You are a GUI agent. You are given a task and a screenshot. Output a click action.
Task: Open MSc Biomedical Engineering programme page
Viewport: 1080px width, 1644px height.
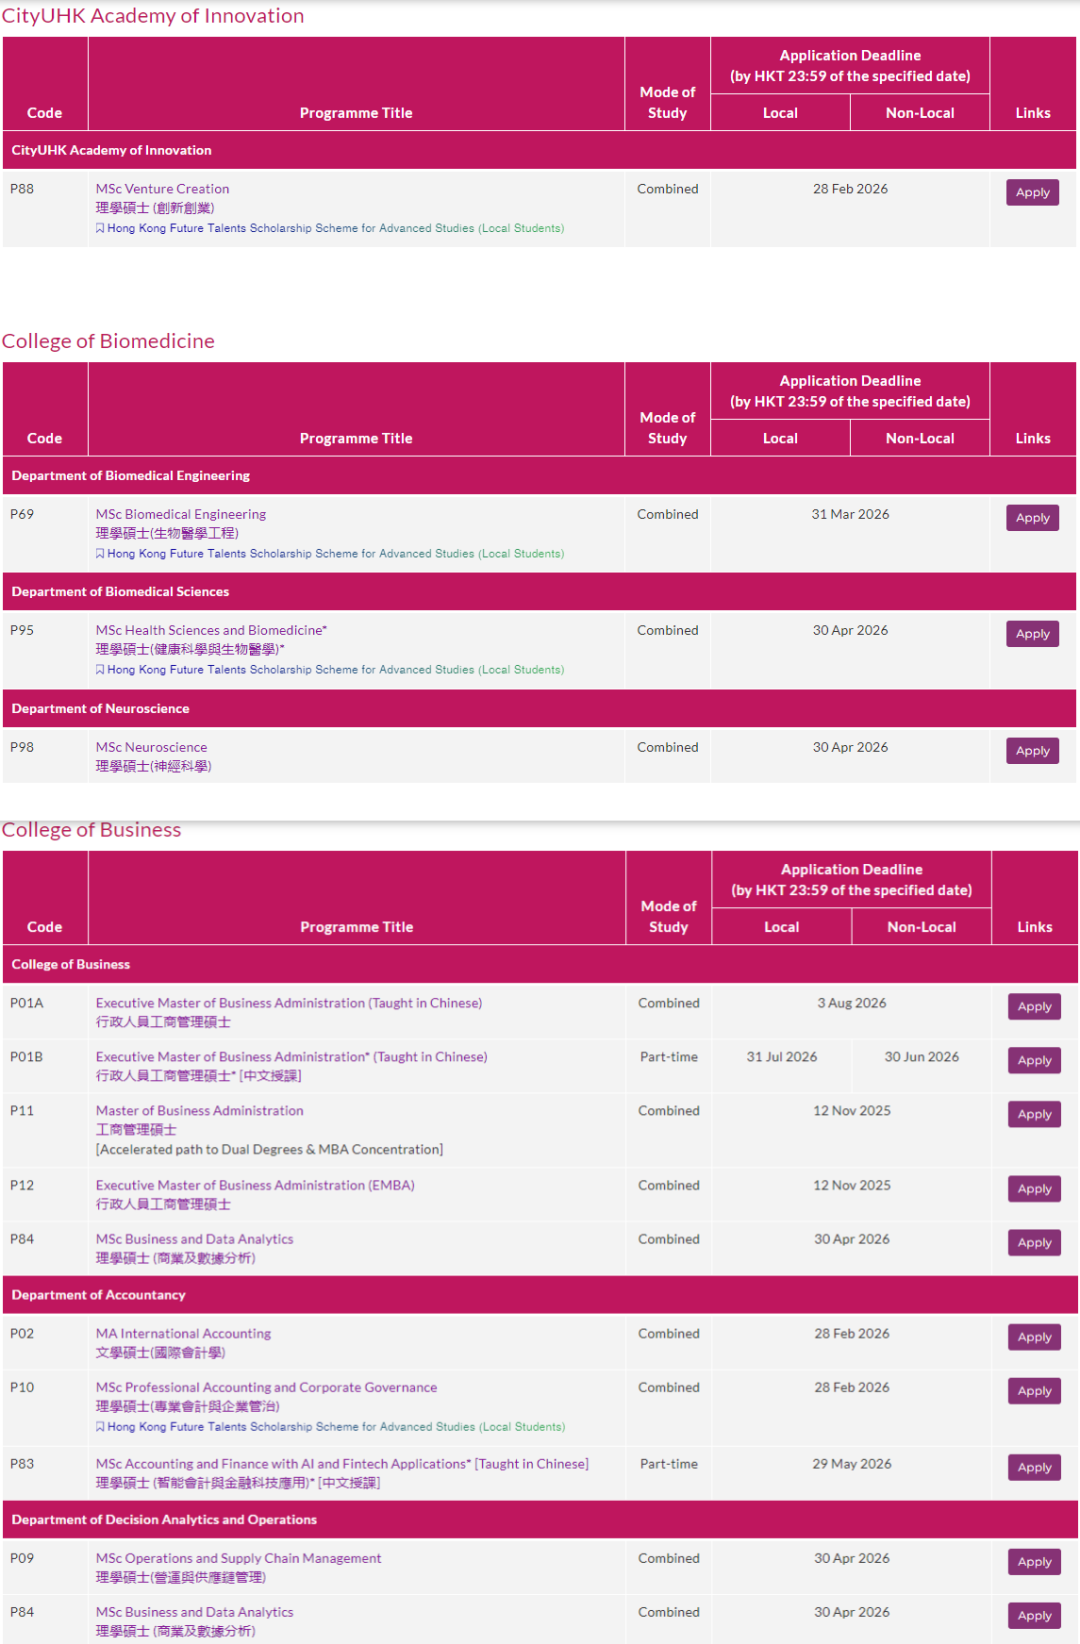(180, 514)
